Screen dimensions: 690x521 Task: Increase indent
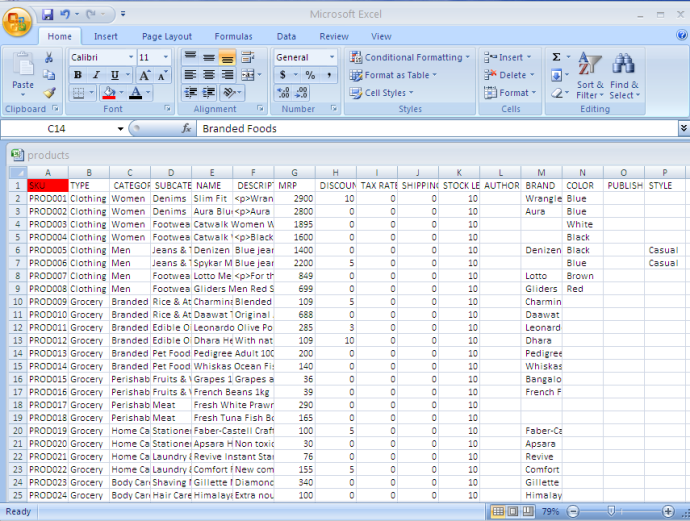[x=209, y=92]
